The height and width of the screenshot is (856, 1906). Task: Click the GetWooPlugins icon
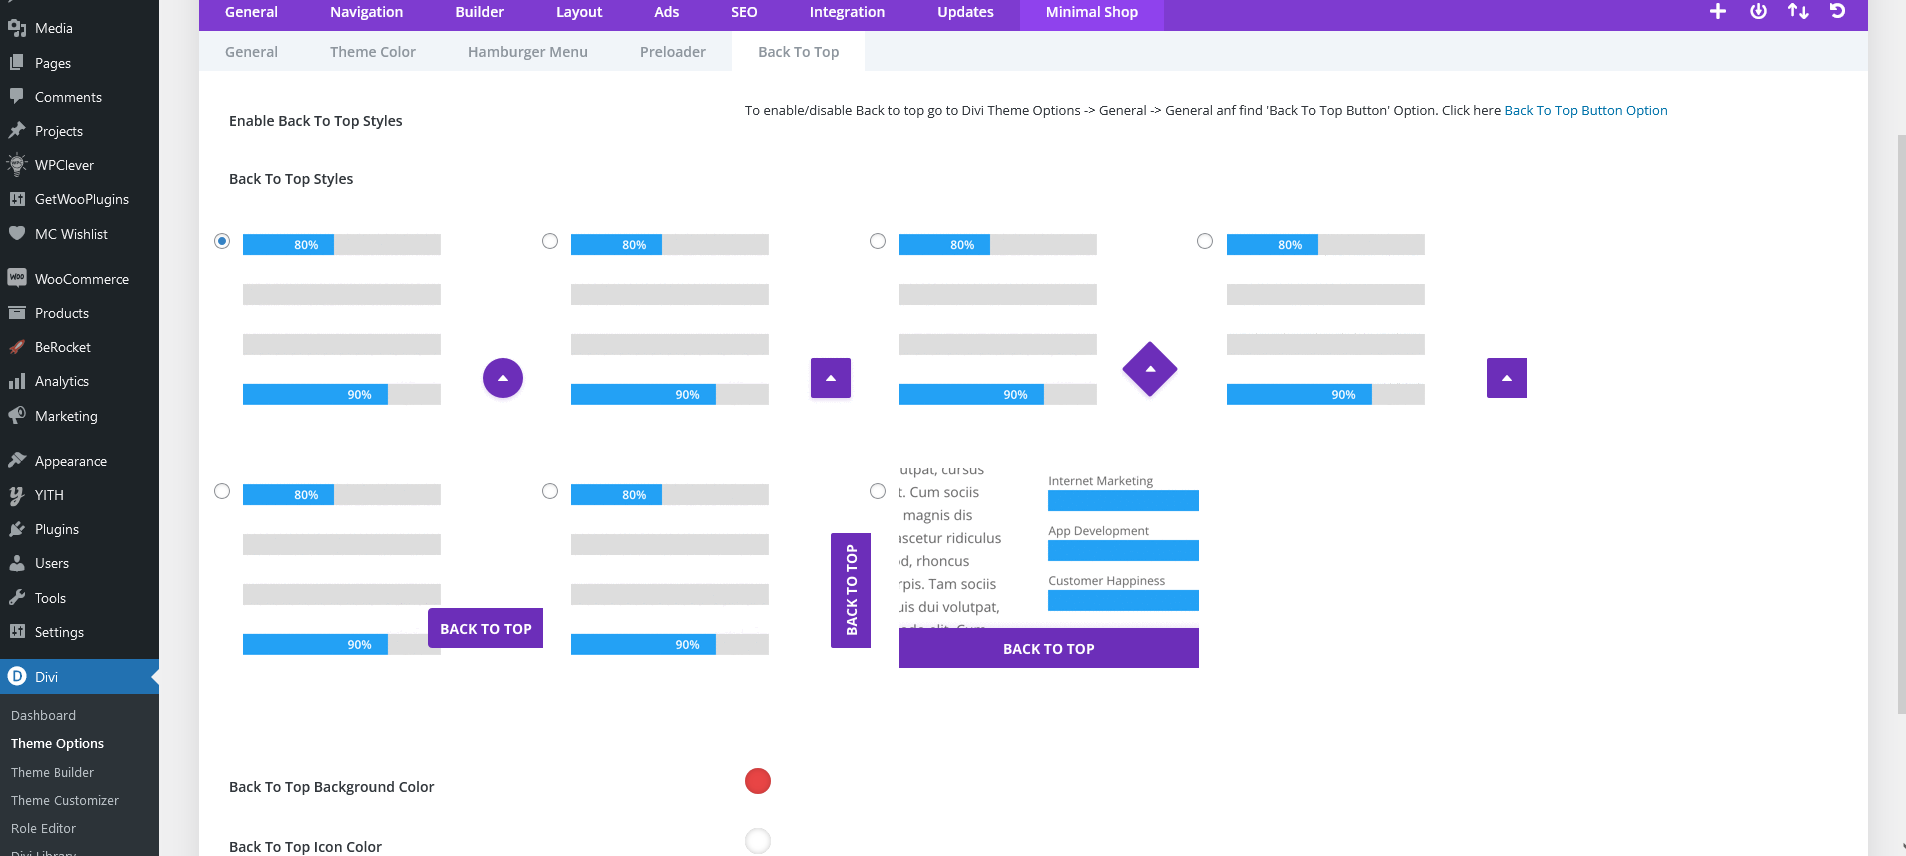[x=17, y=198]
